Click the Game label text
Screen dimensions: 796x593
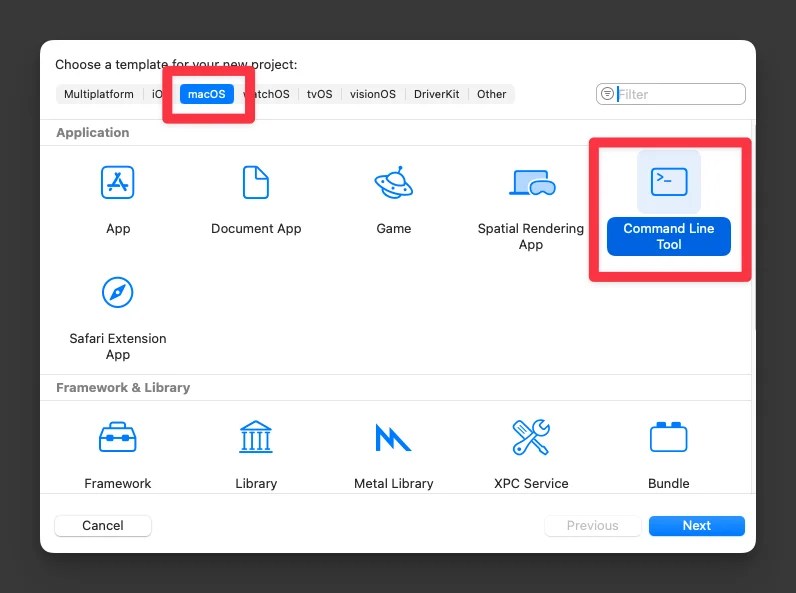click(x=393, y=228)
